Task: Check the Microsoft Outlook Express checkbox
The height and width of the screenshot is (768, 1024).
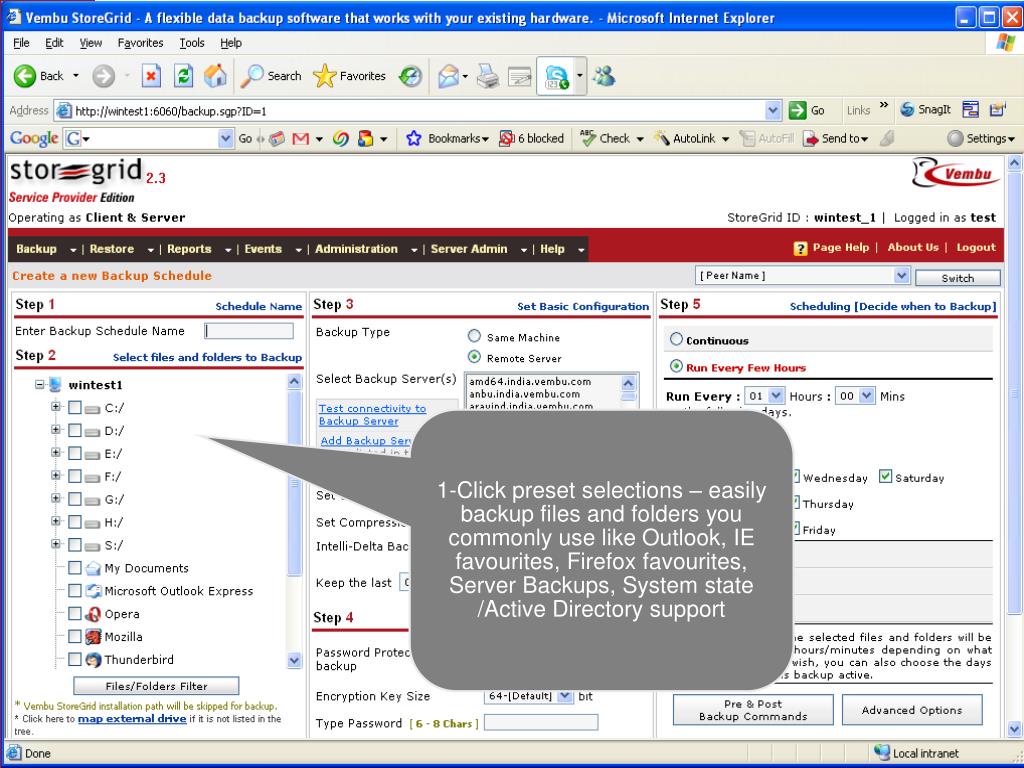Action: [x=74, y=590]
